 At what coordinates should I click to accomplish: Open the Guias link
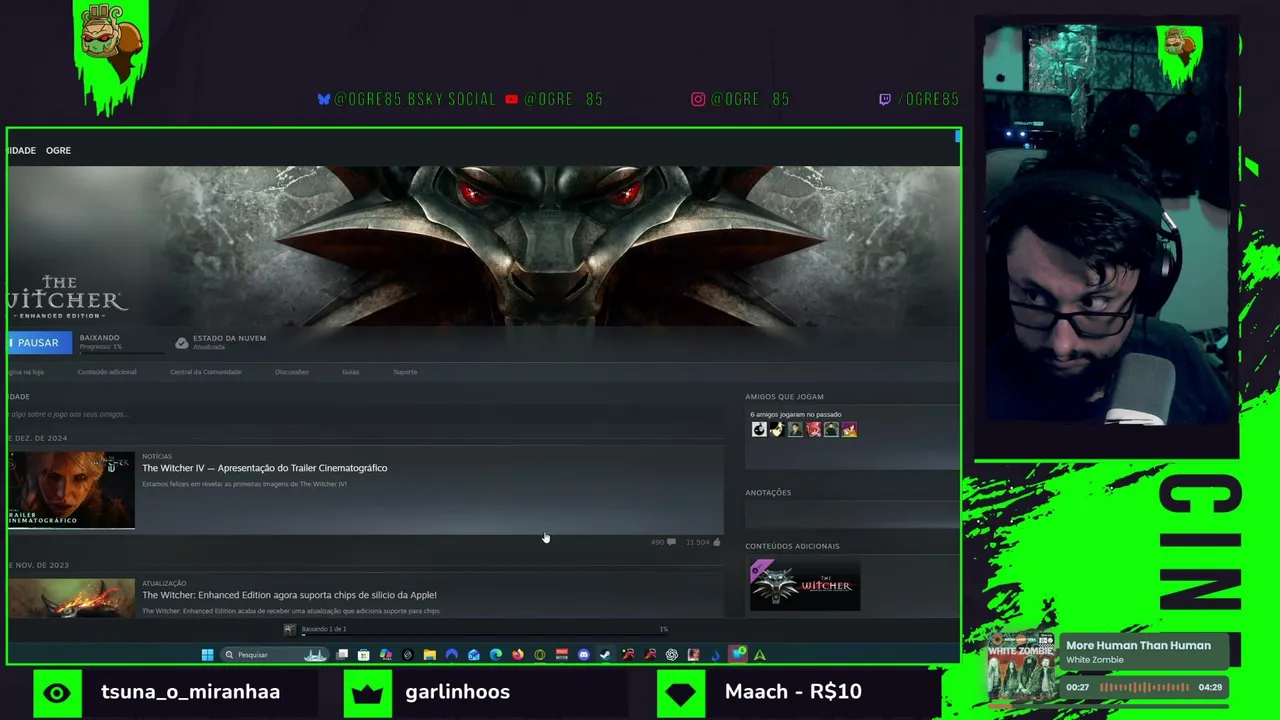click(x=350, y=372)
